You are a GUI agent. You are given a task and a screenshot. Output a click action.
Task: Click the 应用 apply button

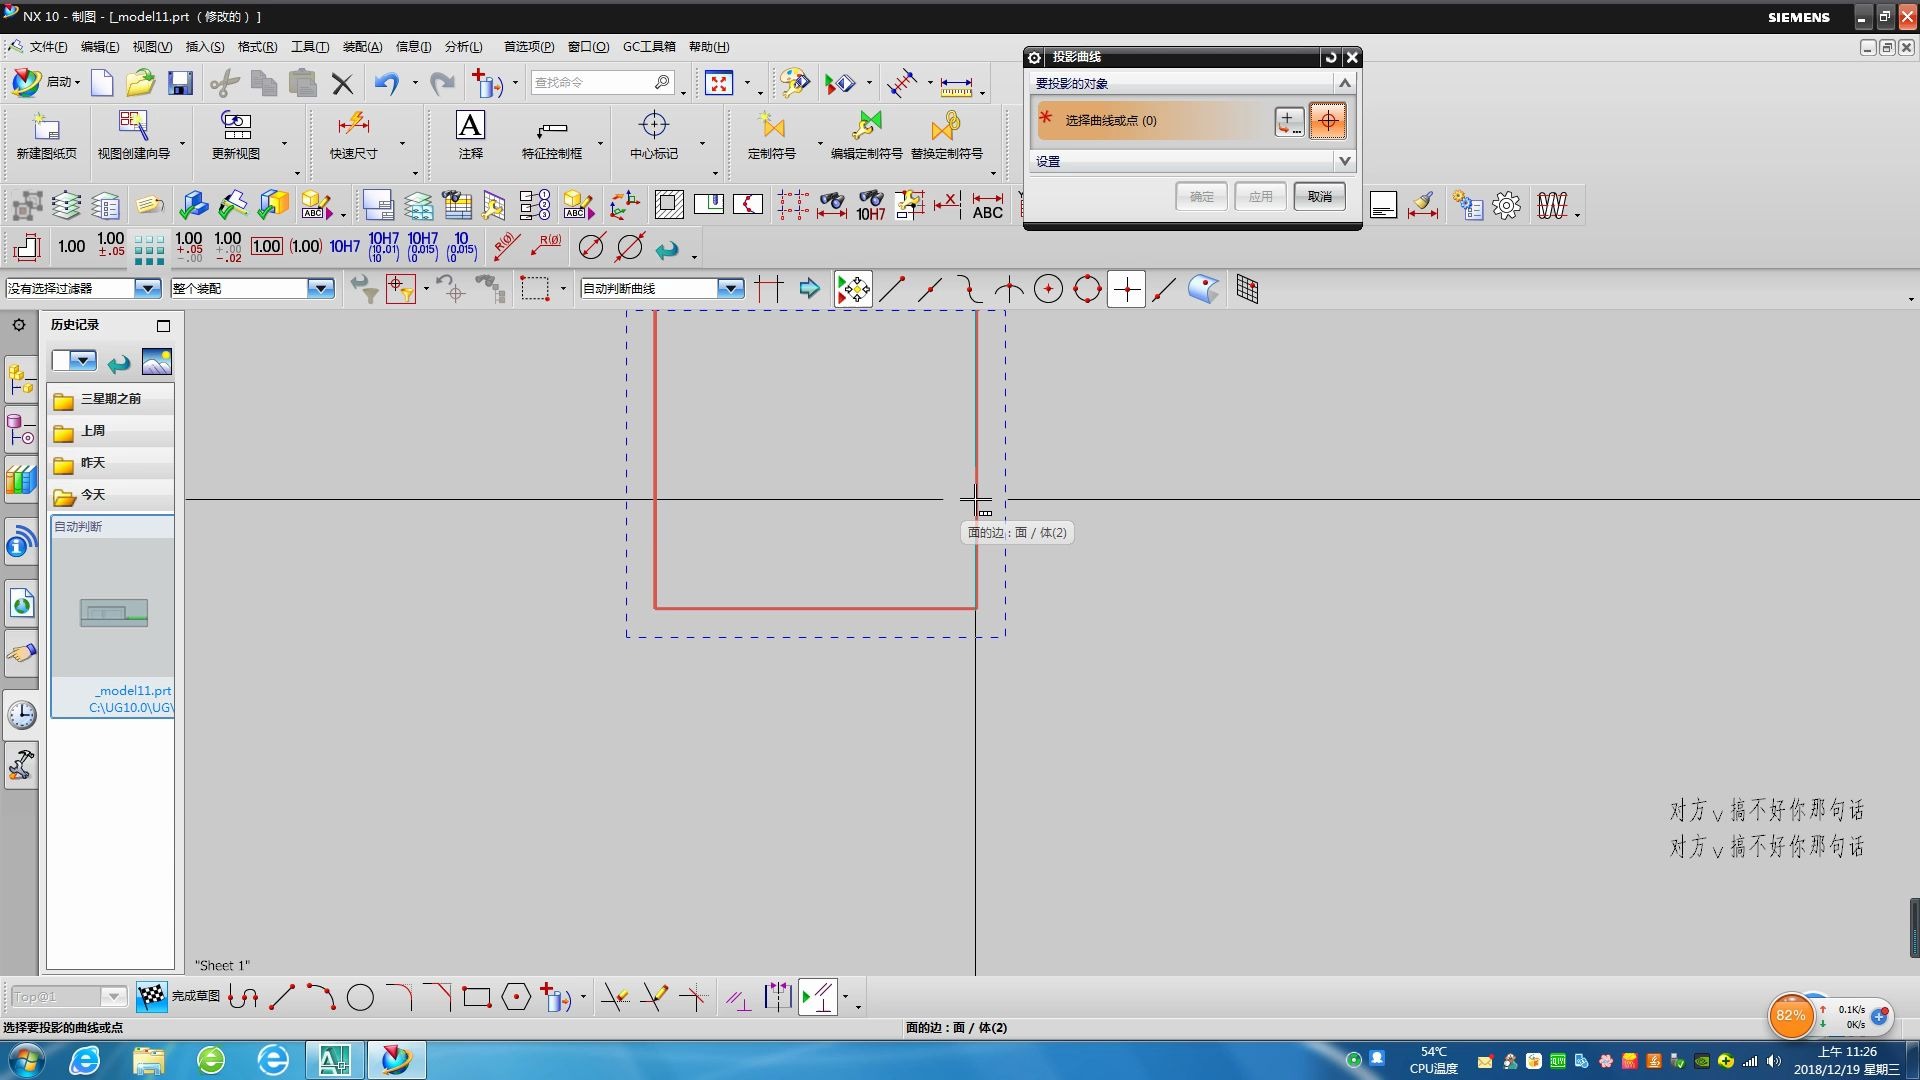(x=1261, y=197)
